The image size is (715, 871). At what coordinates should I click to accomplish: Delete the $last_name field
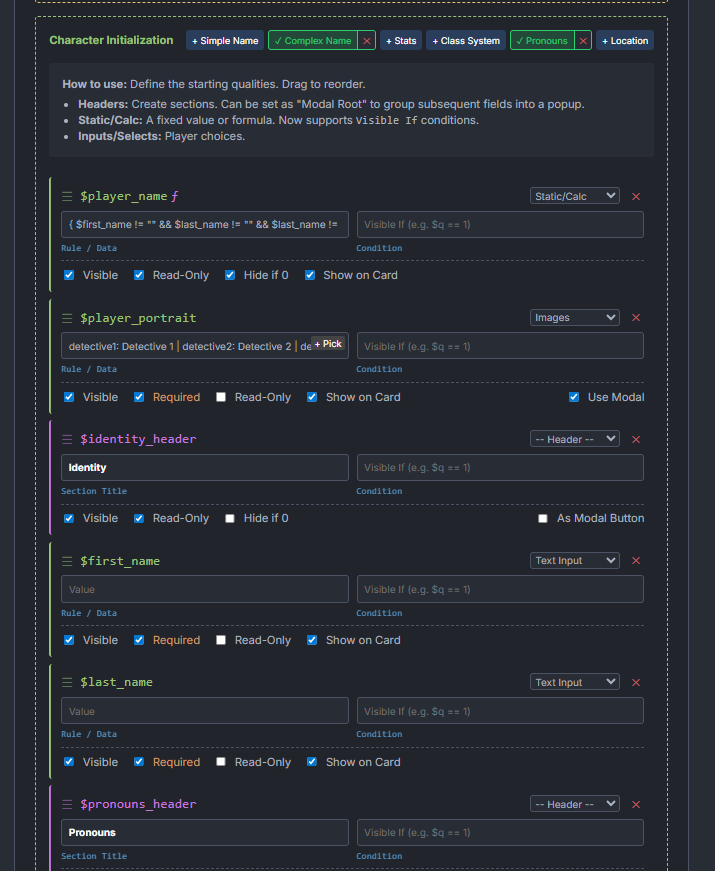(636, 683)
